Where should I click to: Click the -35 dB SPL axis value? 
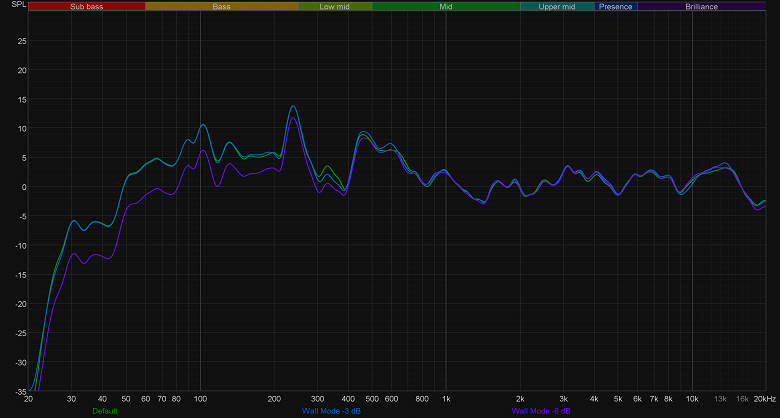click(20, 392)
